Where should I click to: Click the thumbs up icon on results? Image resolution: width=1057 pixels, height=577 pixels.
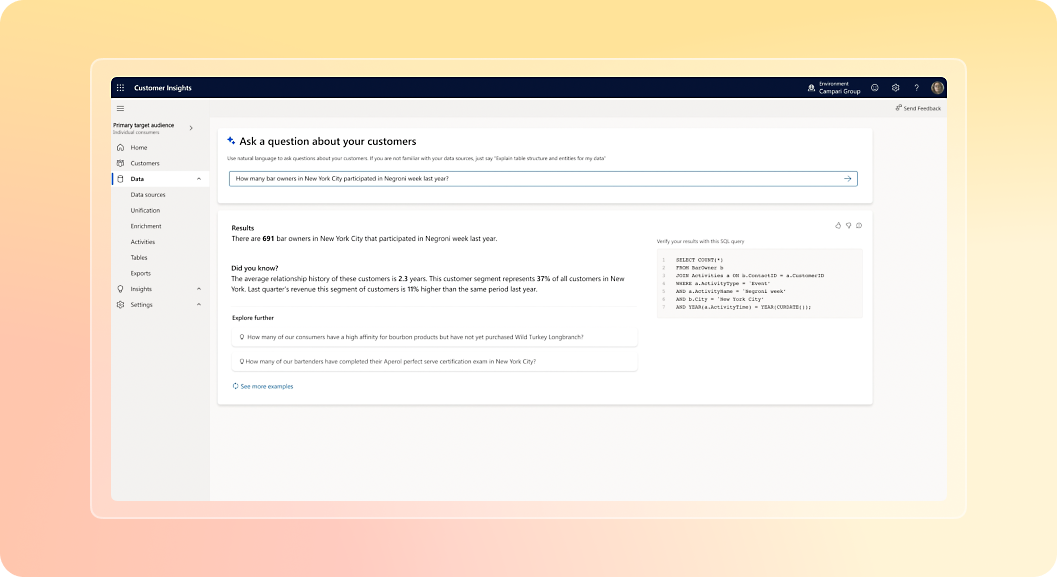point(838,226)
